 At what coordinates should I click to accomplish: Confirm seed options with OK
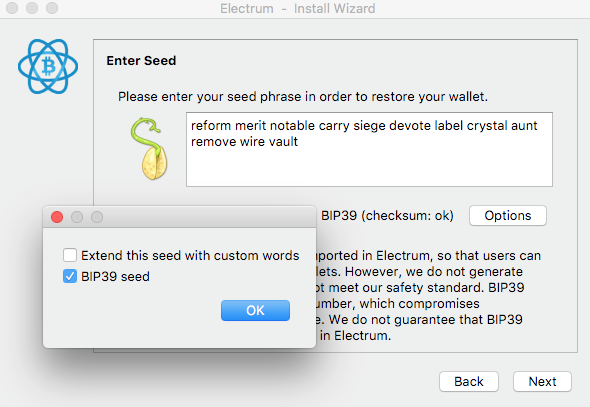255,310
